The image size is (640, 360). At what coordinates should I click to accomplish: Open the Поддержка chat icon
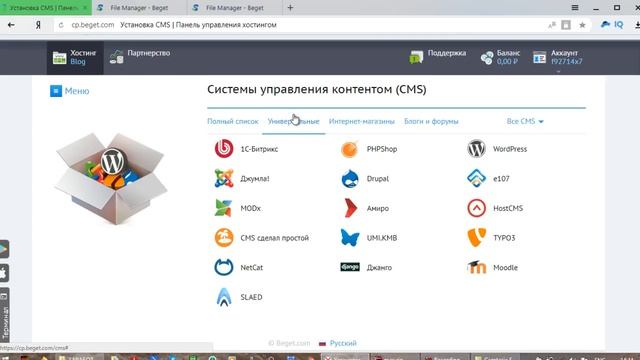(x=416, y=57)
